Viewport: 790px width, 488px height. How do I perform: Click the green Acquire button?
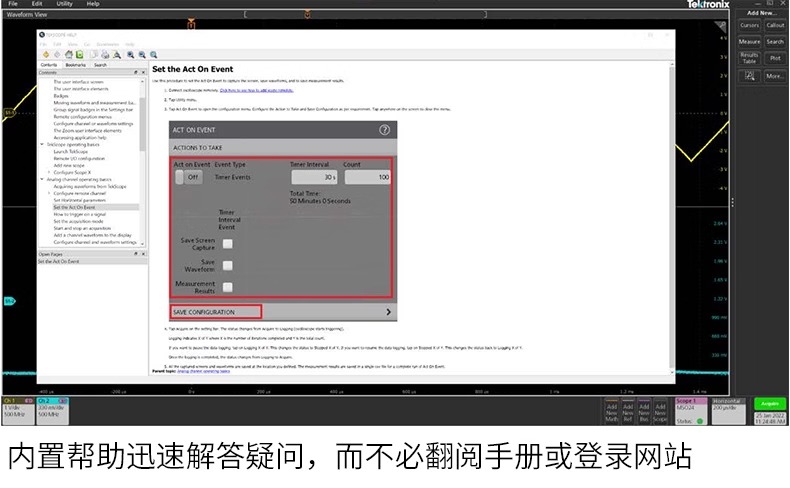pyautogui.click(x=768, y=403)
